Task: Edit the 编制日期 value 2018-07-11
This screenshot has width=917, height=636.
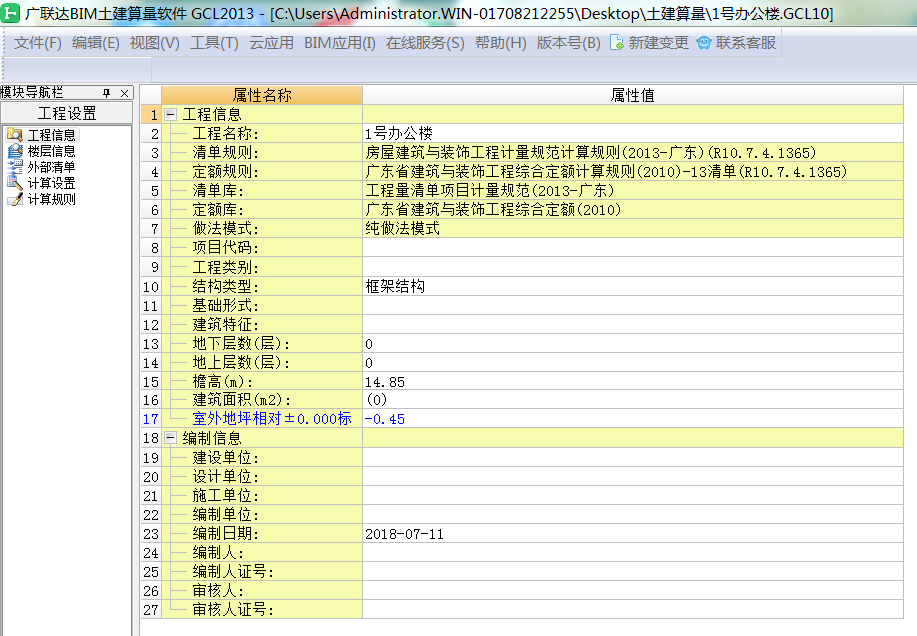Action: (633, 534)
